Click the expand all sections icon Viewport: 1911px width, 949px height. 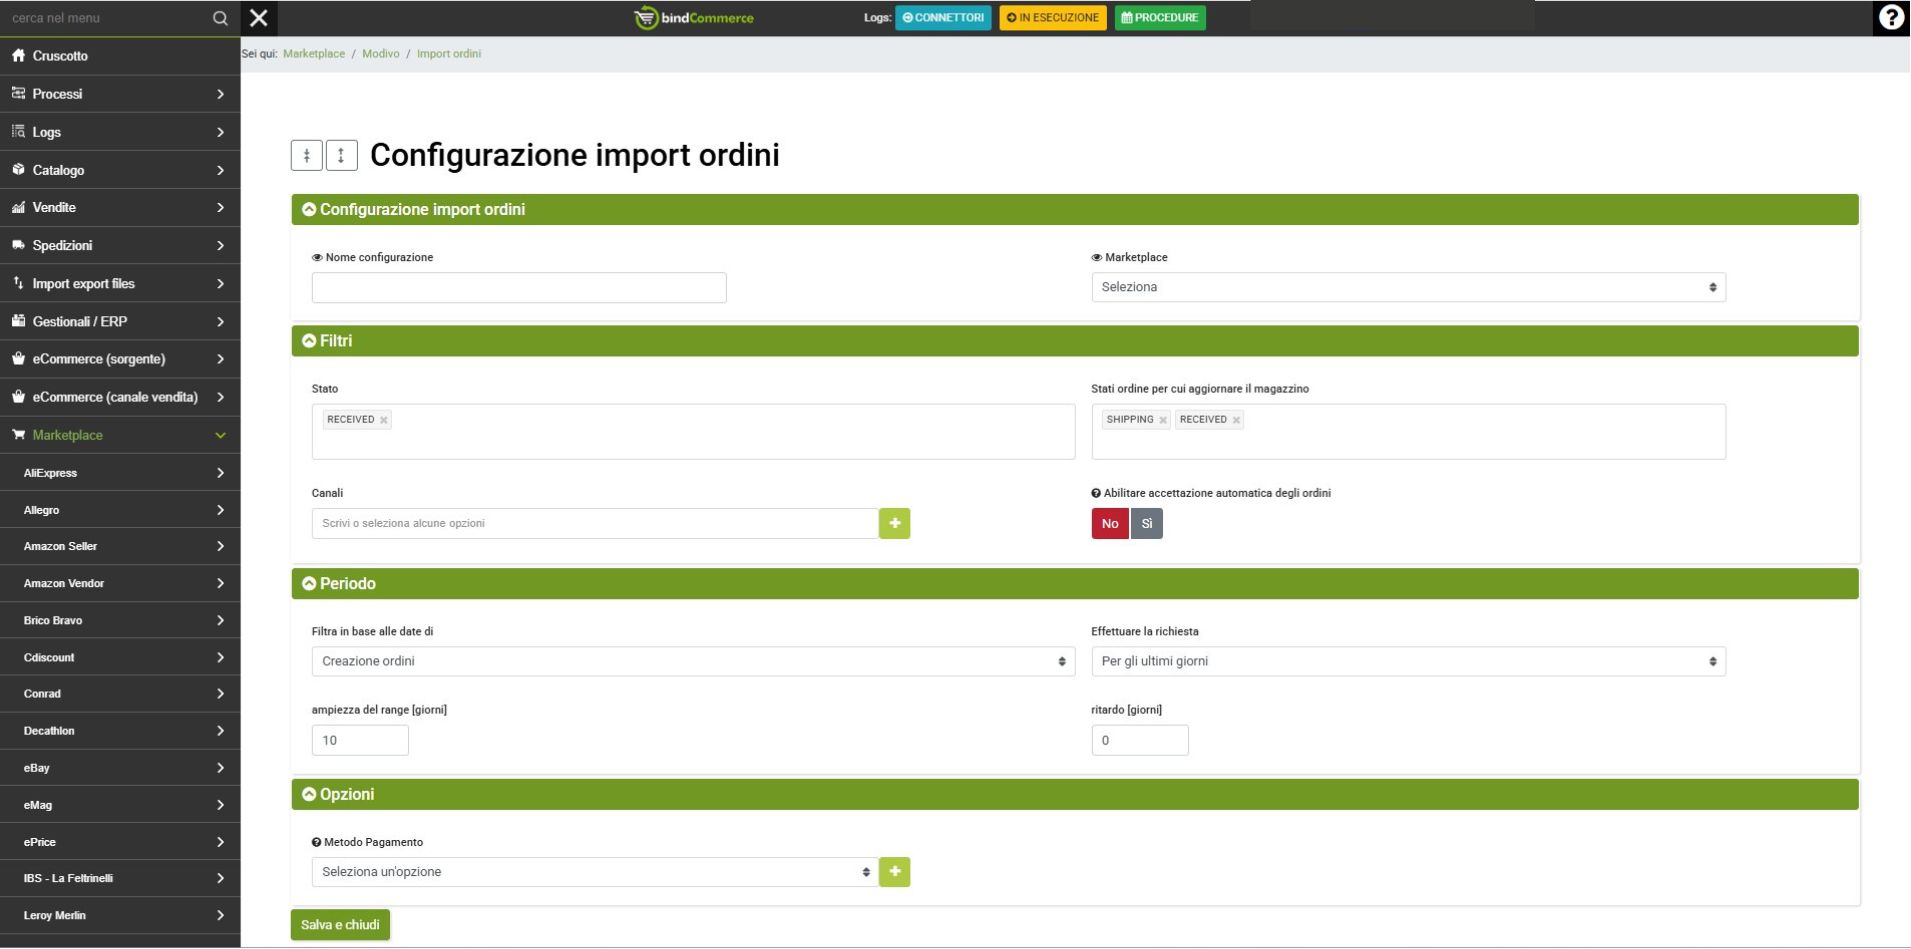pos(341,155)
